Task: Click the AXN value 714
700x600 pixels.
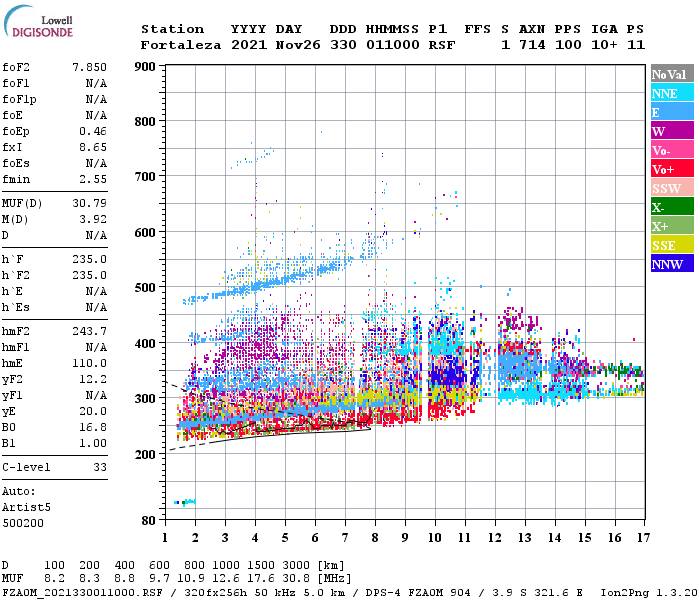Action: click(x=532, y=45)
